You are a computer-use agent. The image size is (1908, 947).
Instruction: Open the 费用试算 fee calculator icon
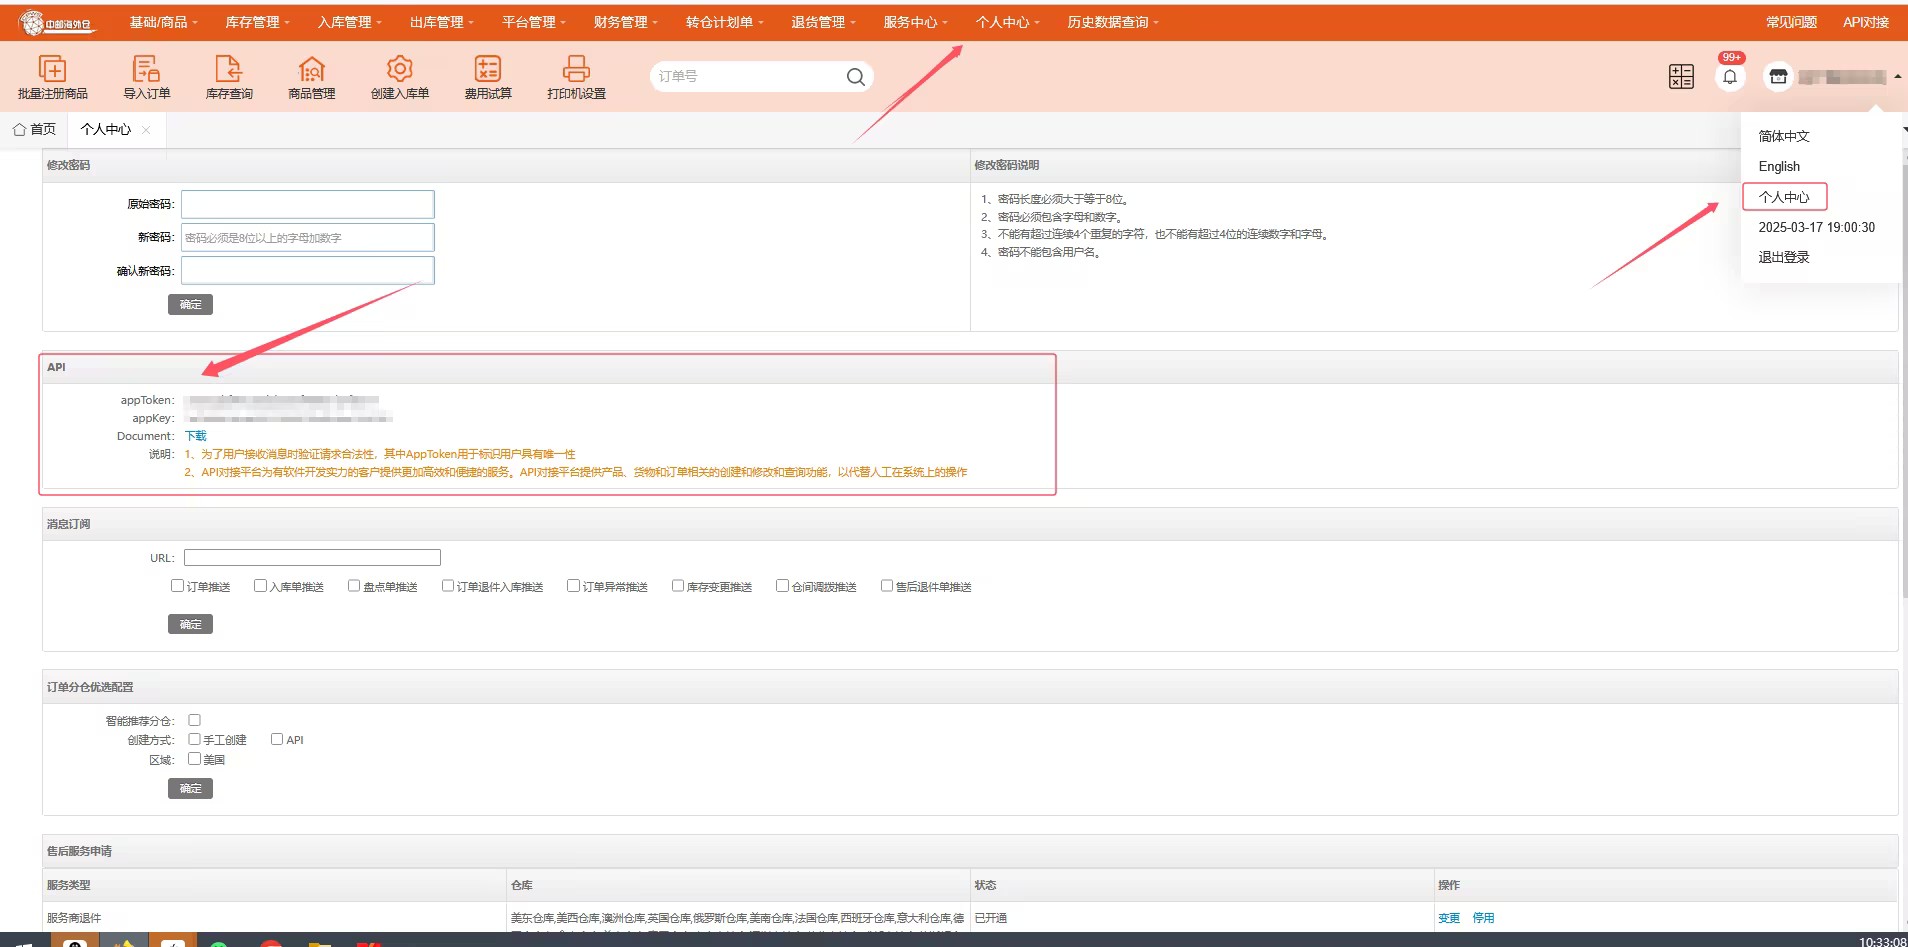pos(488,69)
